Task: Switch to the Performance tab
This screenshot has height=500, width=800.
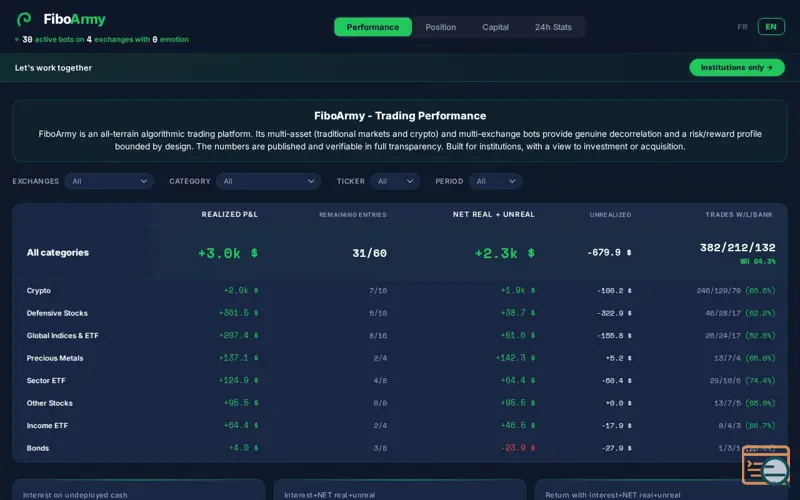Action: (373, 27)
